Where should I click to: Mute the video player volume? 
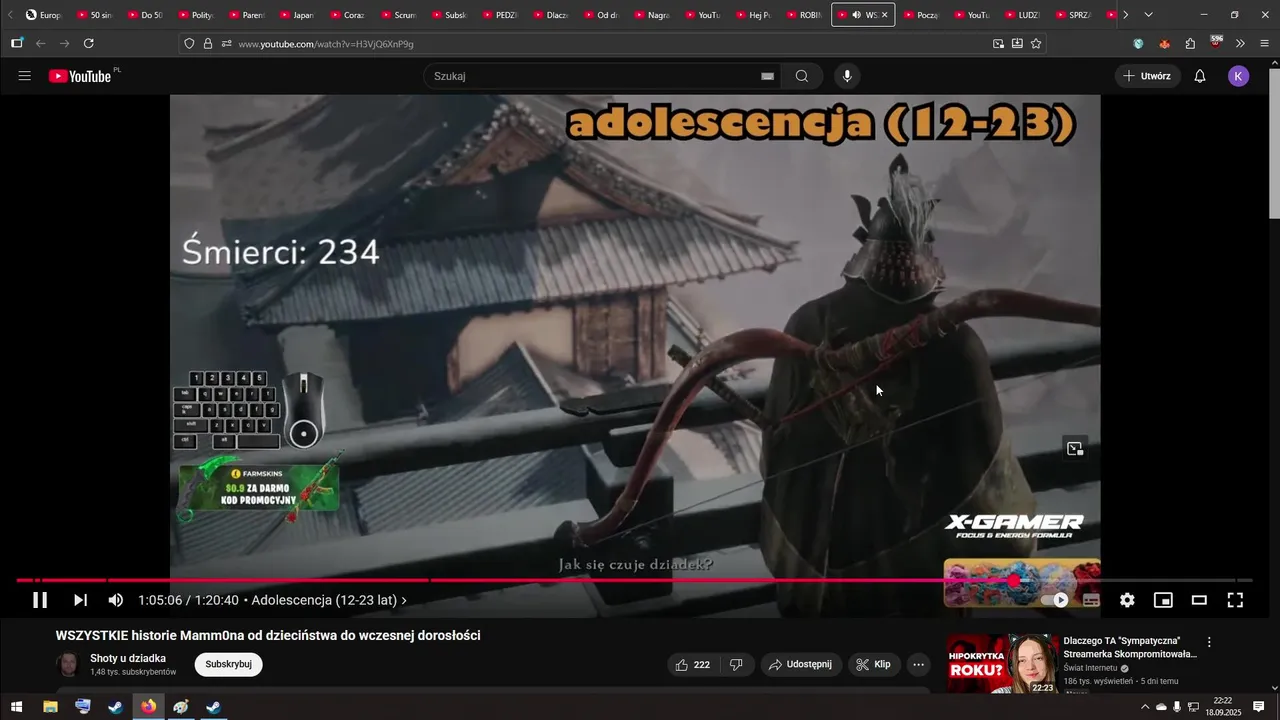(x=116, y=600)
